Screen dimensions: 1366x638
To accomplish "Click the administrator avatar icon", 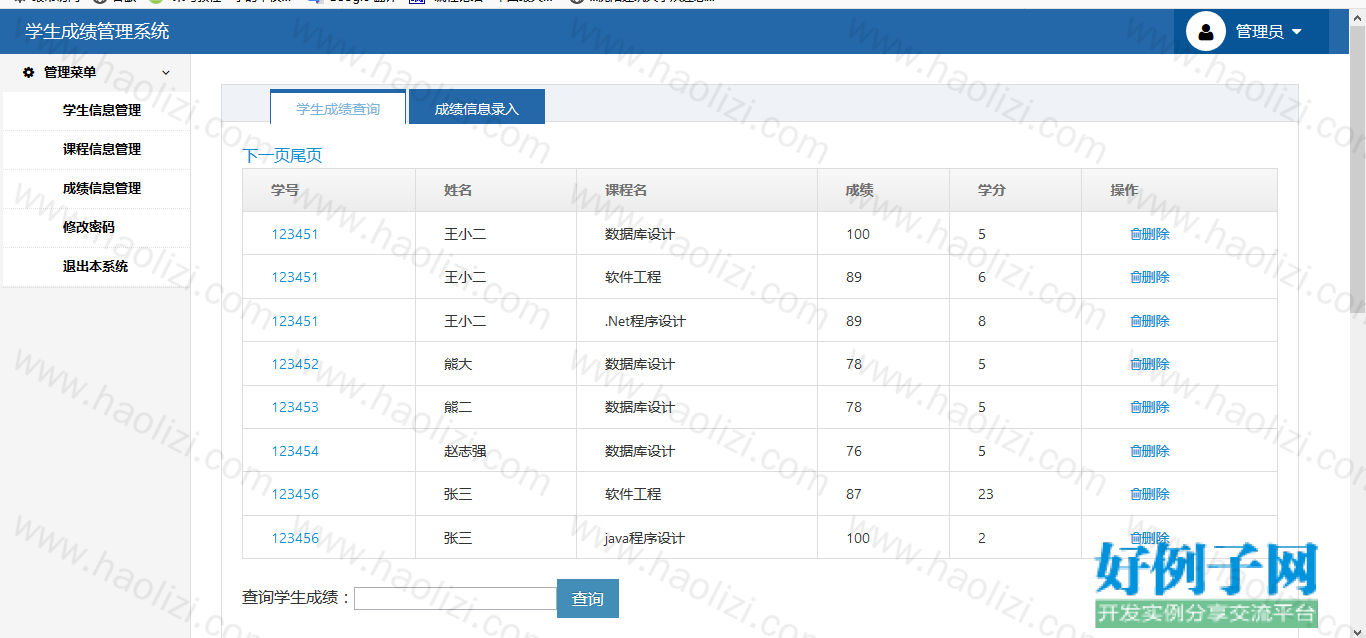I will (1206, 31).
